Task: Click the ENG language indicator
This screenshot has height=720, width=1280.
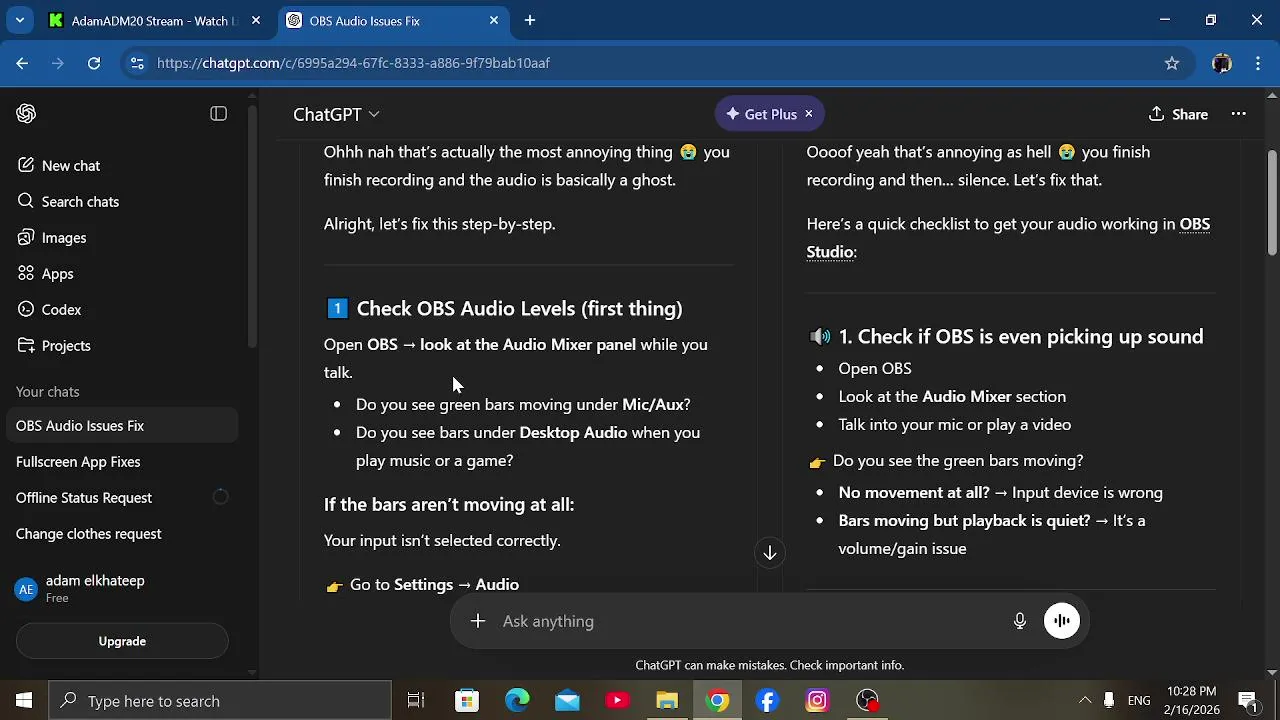Action: (1138, 701)
